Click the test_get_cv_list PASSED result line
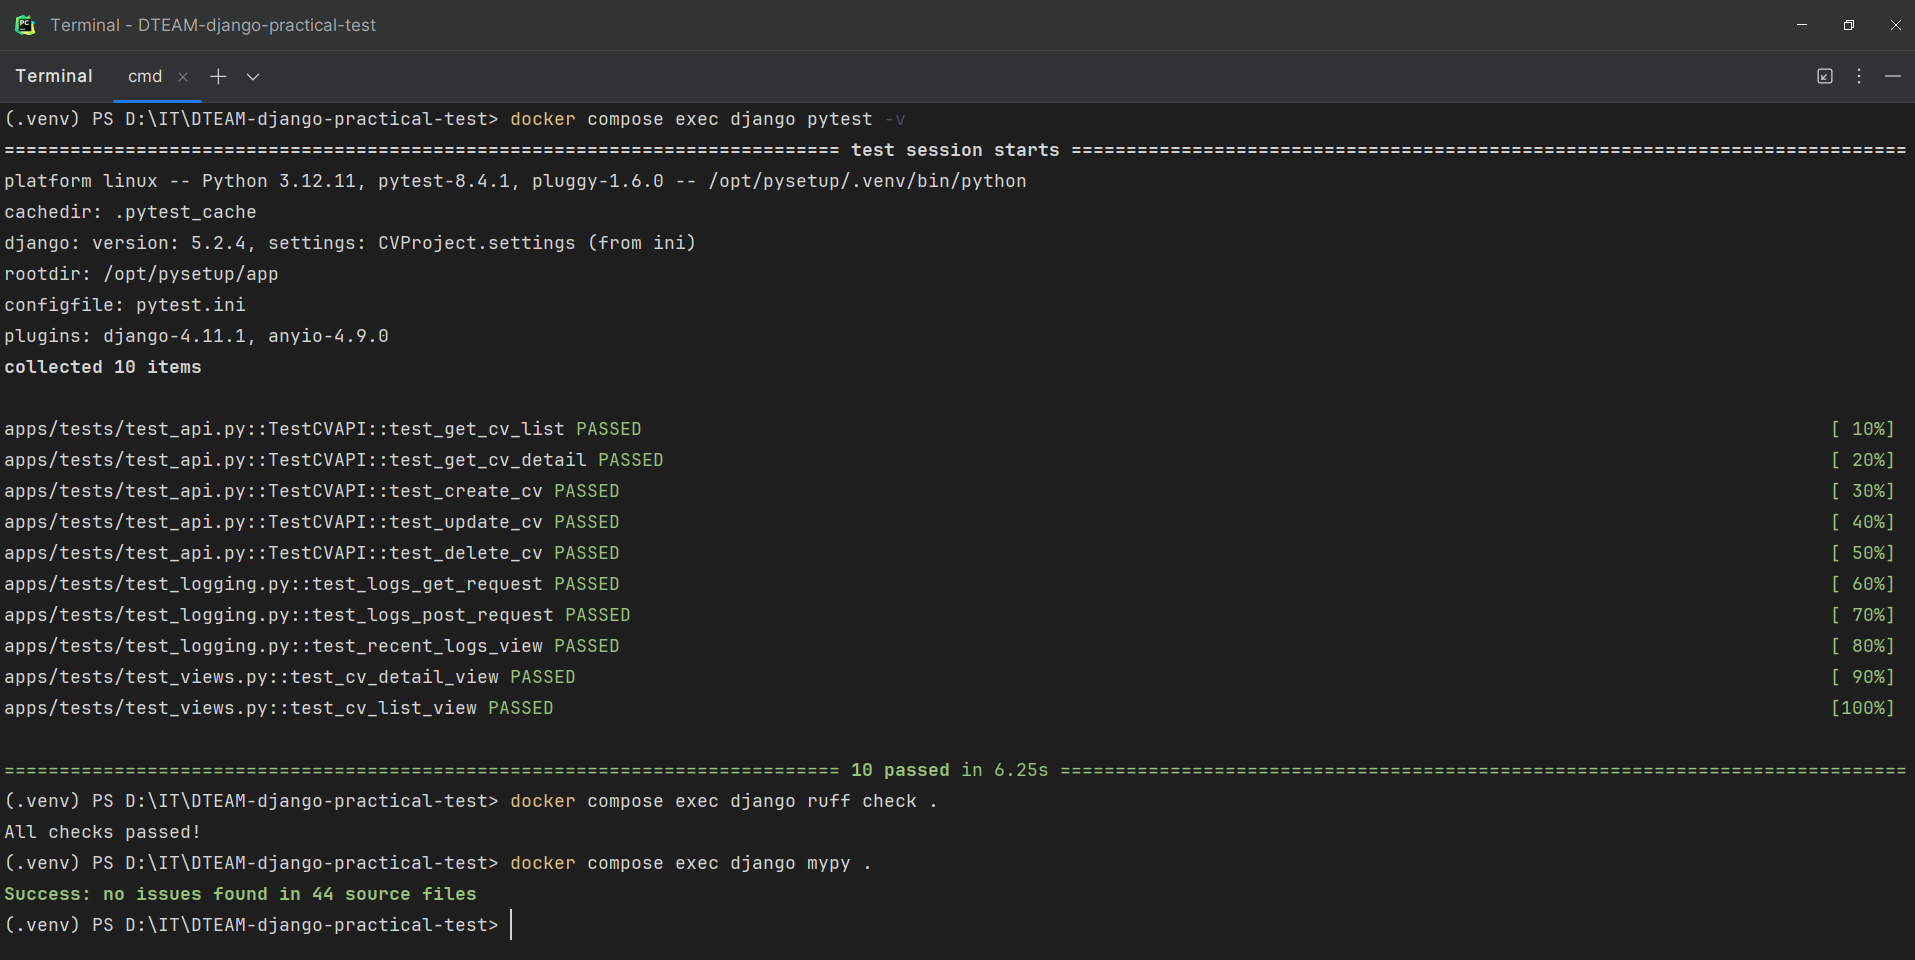Screen dimensions: 1915x960 point(322,429)
